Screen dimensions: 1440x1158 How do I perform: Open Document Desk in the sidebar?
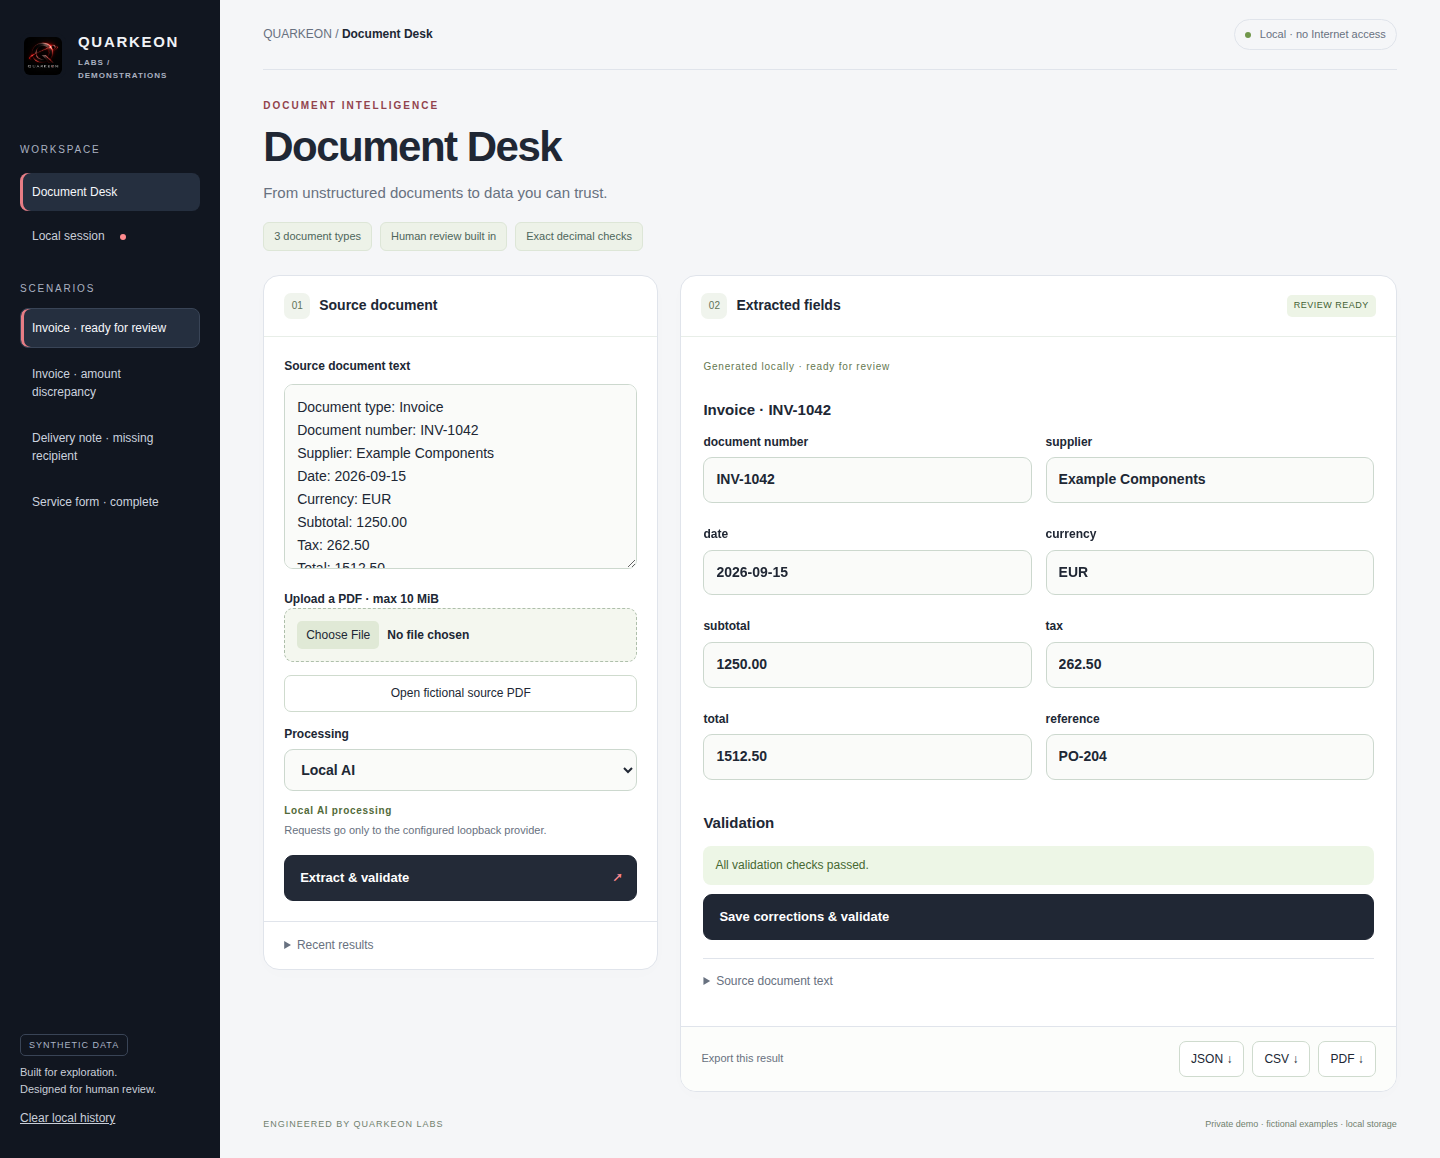[110, 192]
